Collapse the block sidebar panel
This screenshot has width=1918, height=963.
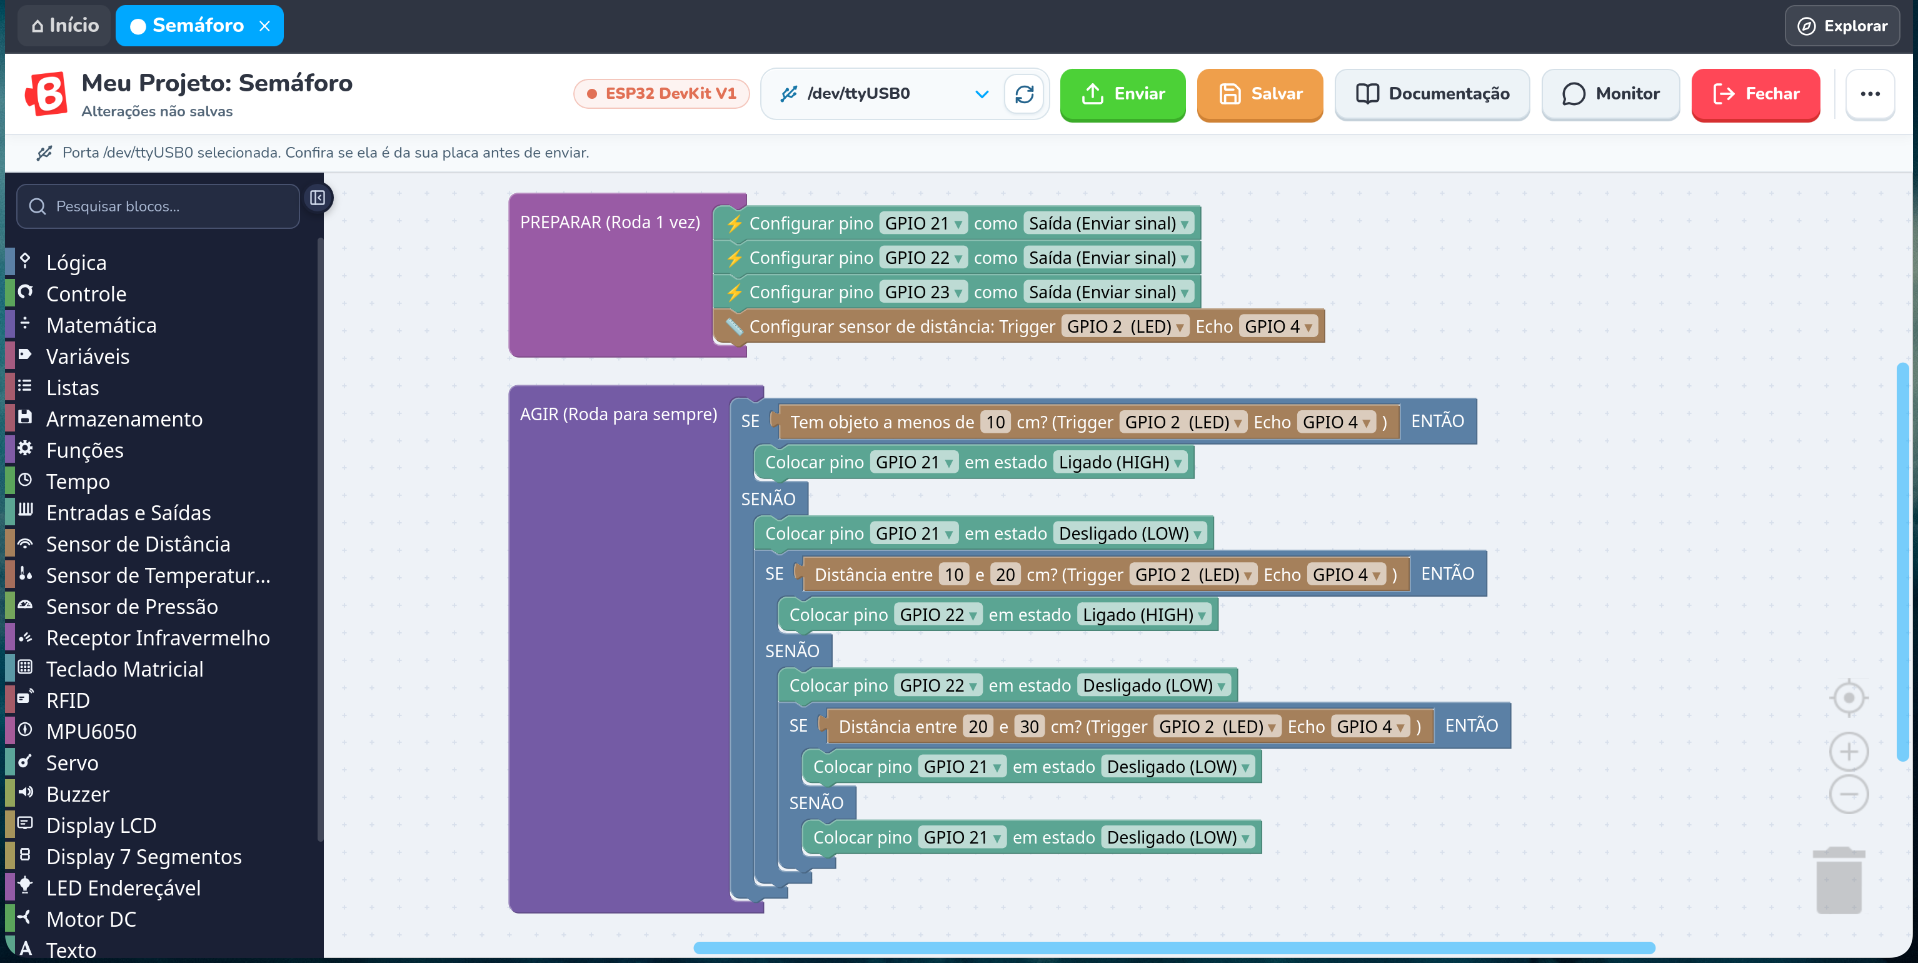[317, 198]
